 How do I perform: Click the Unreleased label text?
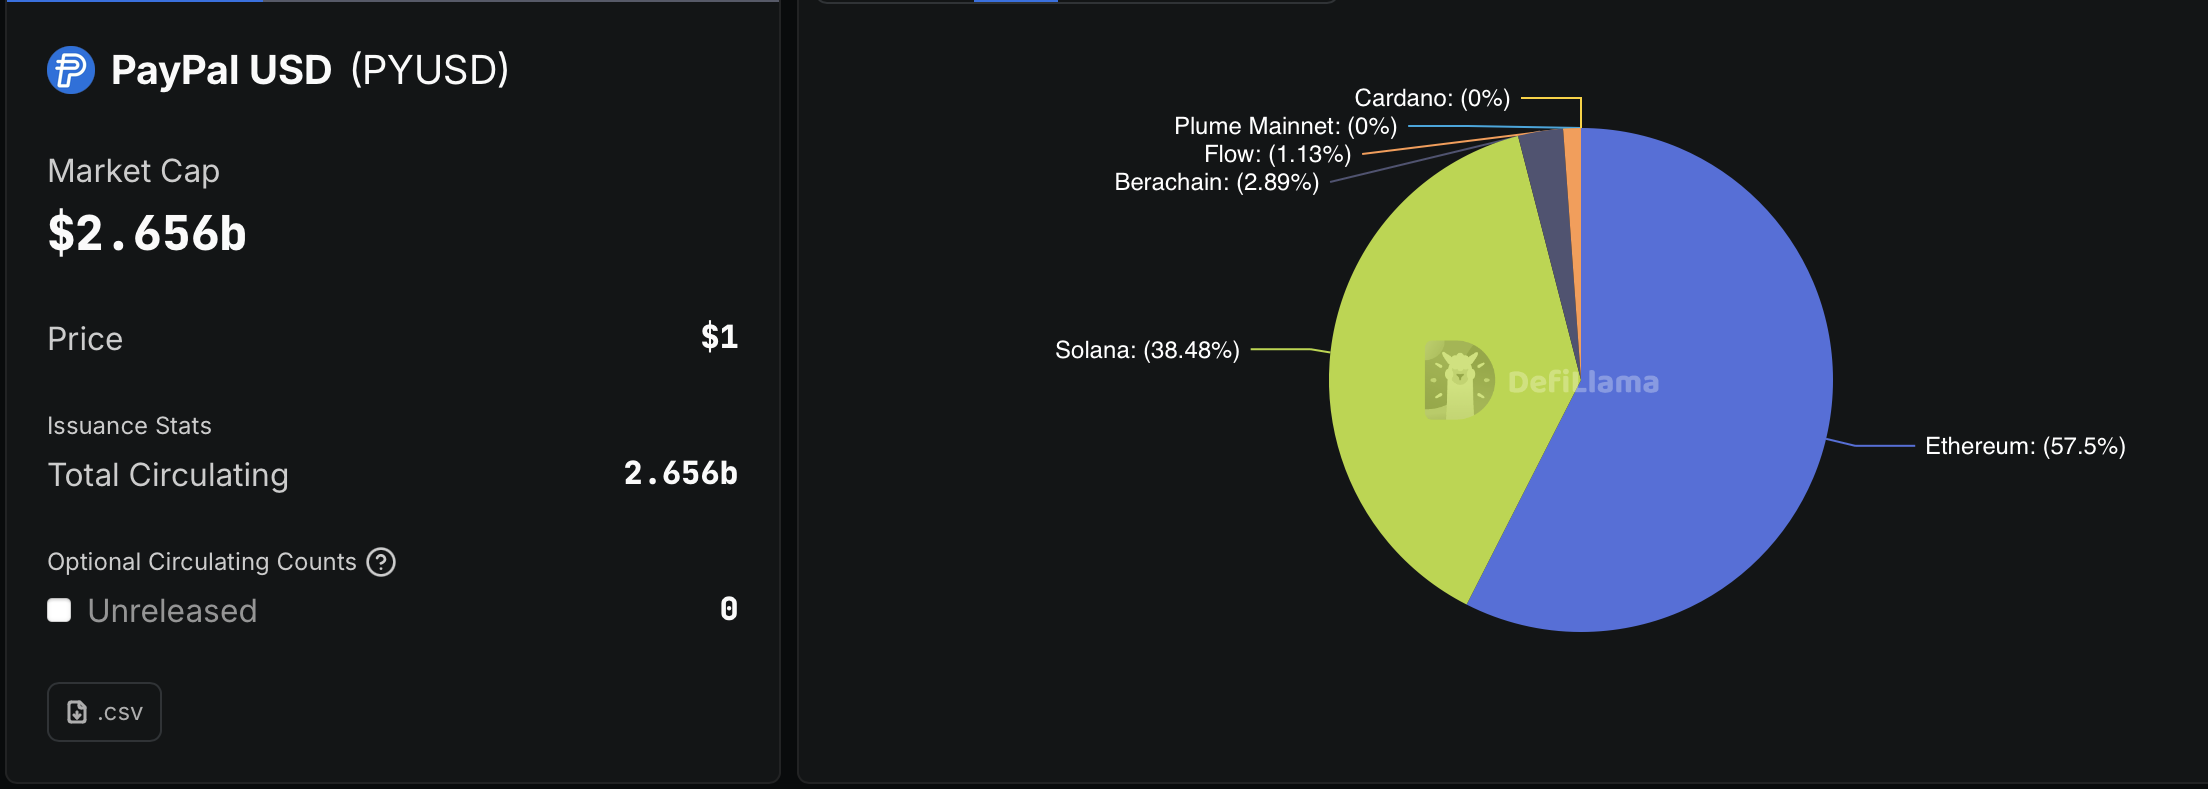(x=172, y=610)
